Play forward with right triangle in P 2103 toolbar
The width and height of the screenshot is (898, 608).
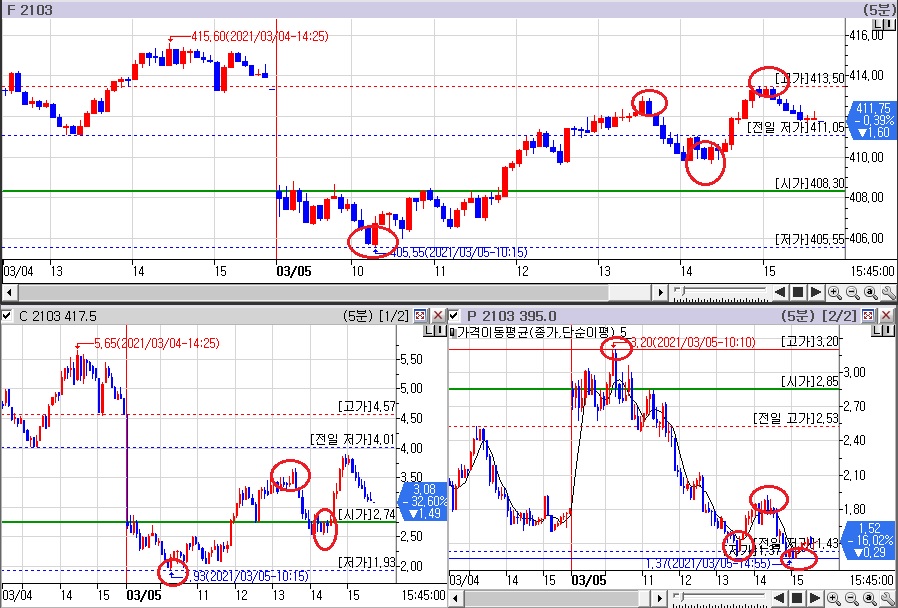click(816, 599)
